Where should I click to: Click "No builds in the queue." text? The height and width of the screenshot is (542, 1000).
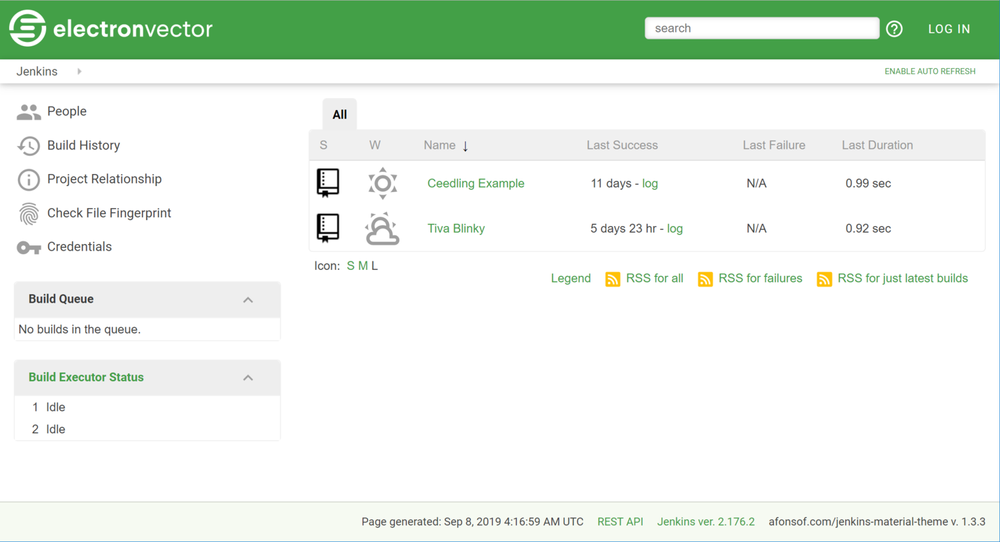click(80, 330)
